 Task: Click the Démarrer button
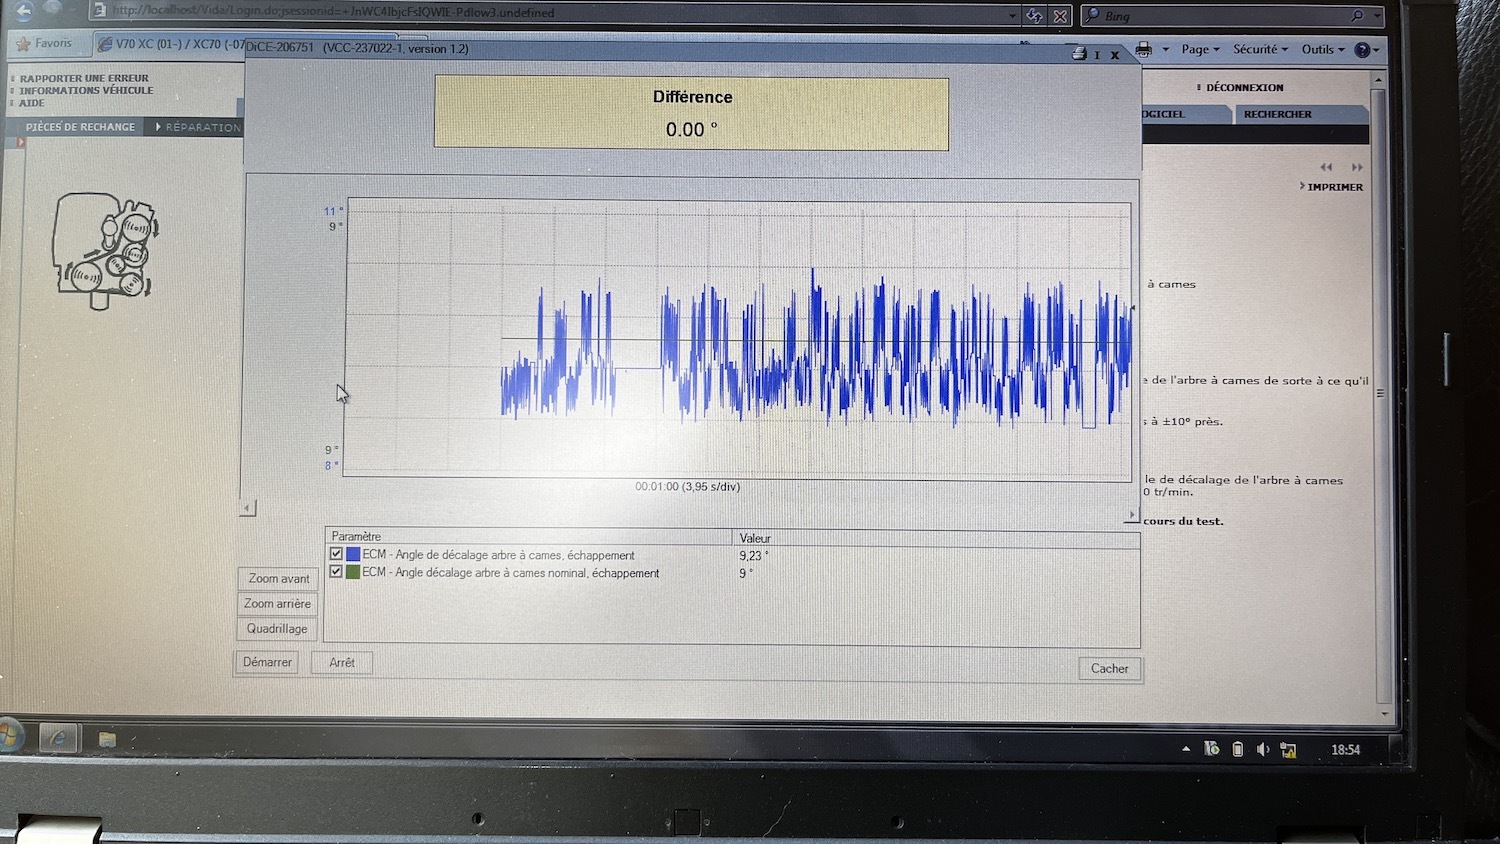(x=267, y=662)
